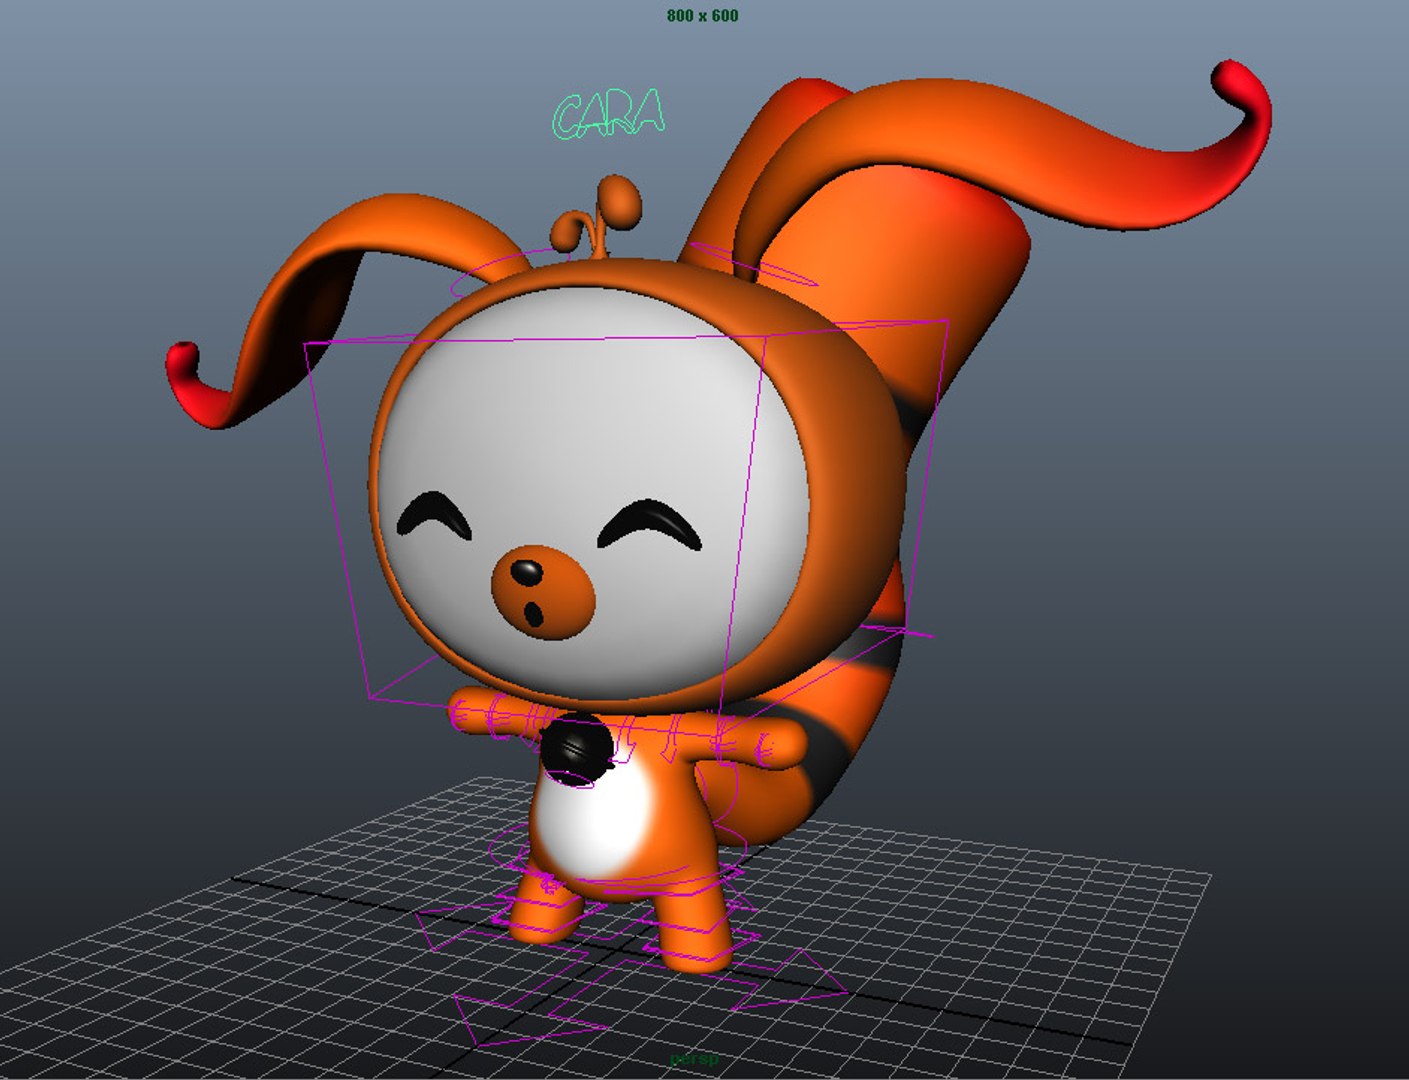Screen dimensions: 1409x1080
Task: Click the character's small open mouth
Action: tap(536, 612)
